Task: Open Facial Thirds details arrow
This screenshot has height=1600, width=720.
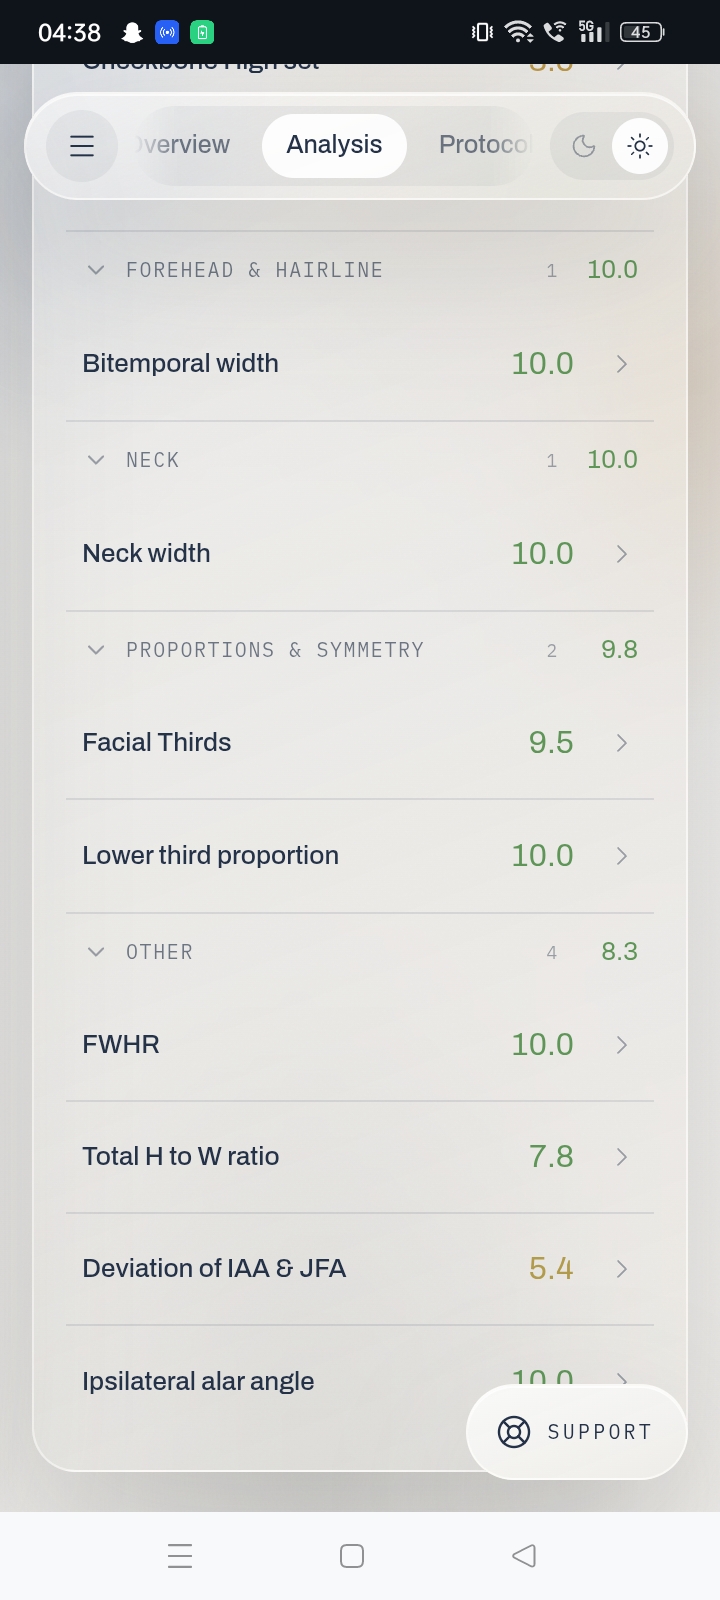Action: 622,743
